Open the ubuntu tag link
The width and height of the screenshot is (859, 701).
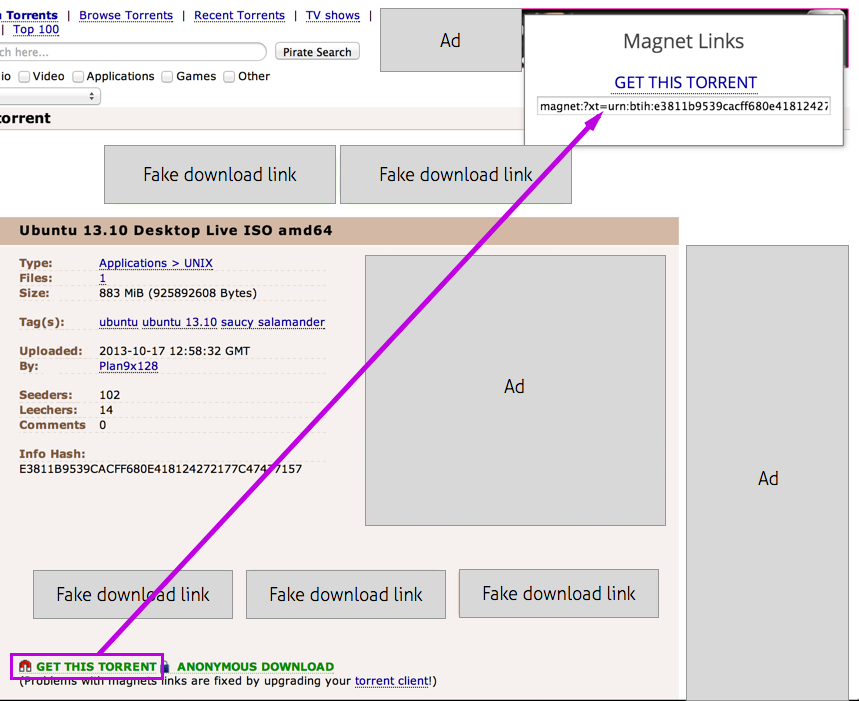point(118,322)
